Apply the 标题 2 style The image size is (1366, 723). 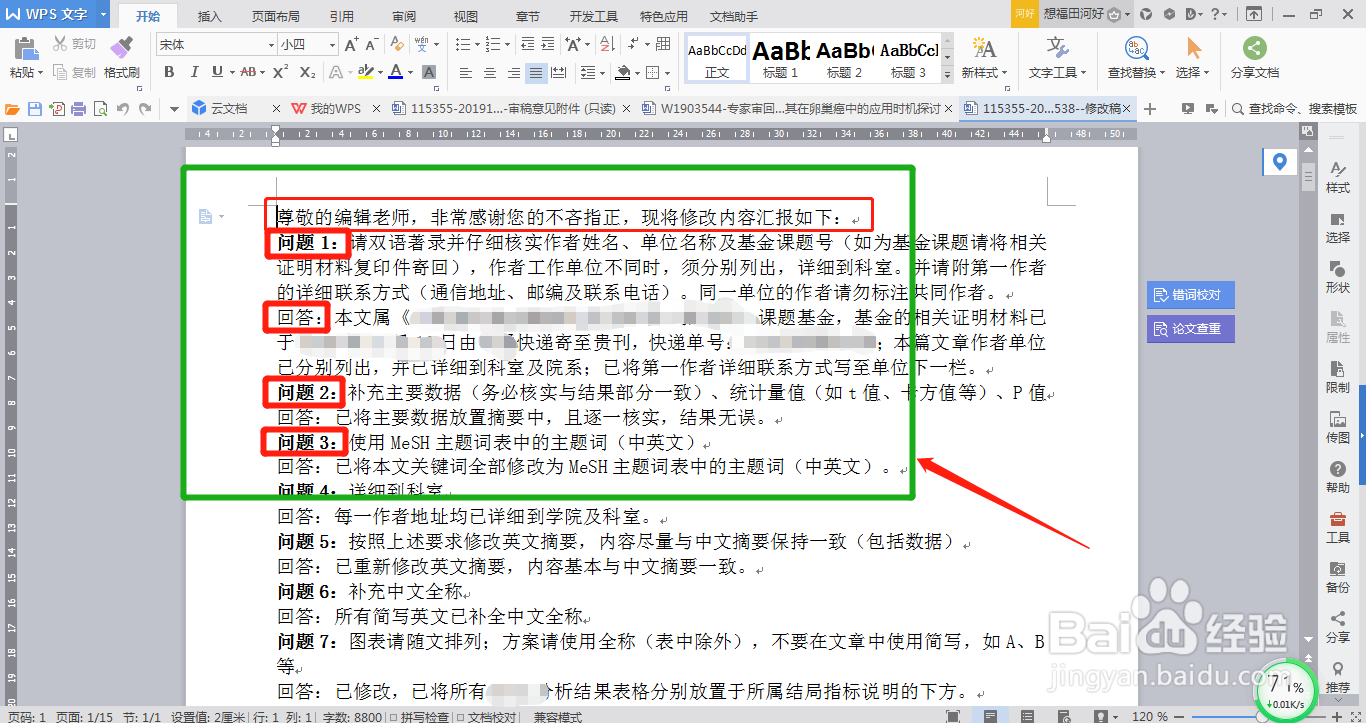click(844, 59)
